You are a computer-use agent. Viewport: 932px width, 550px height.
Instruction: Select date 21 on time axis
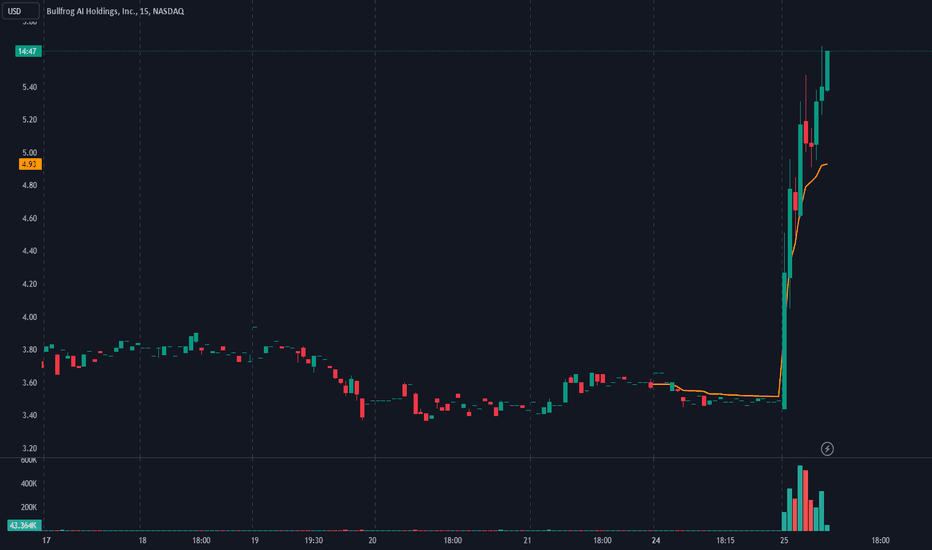(527, 540)
